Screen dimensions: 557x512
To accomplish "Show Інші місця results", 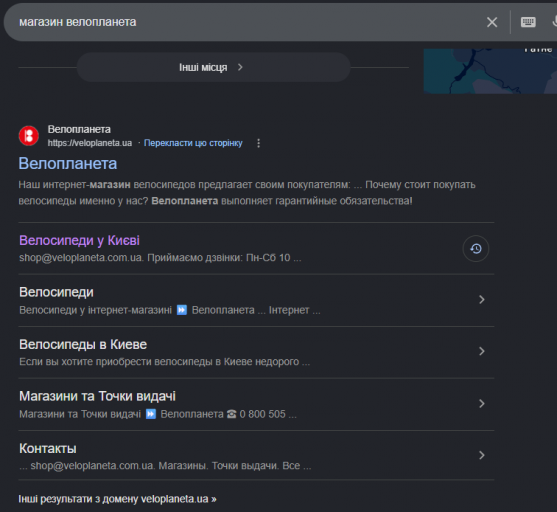I will pyautogui.click(x=213, y=67).
